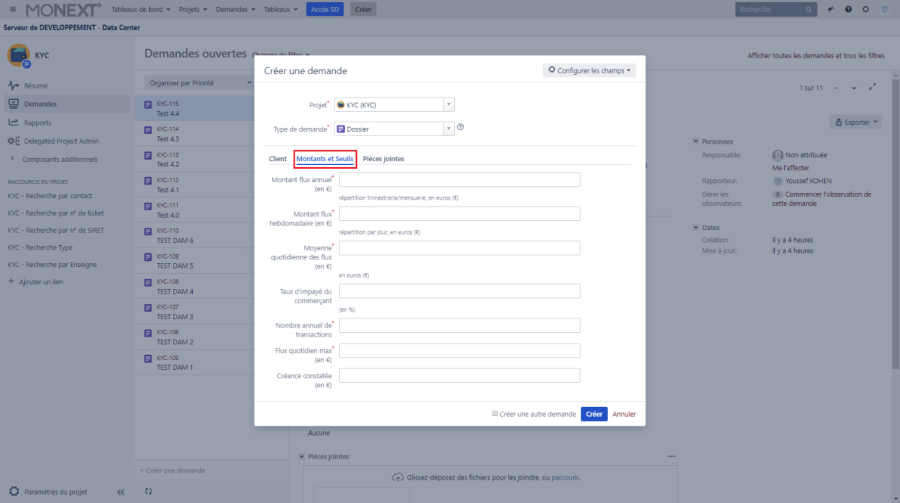This screenshot has width=900, height=503.
Task: Open the user profile avatar
Action: click(884, 9)
